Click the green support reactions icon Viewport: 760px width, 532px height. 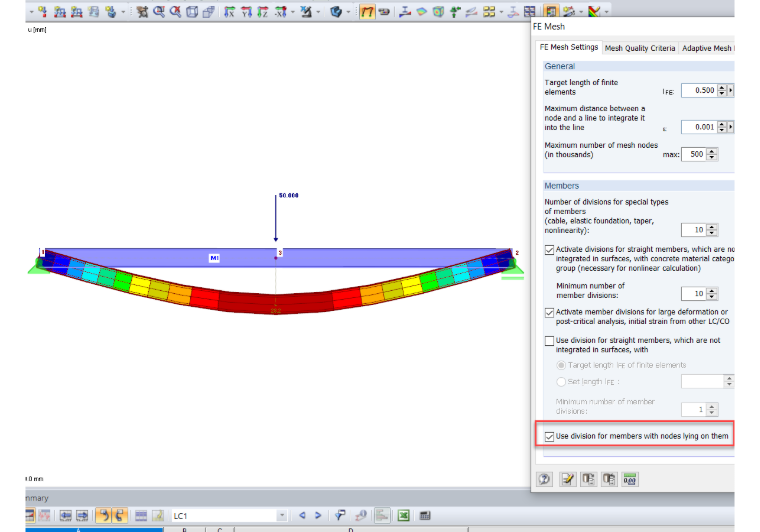click(455, 11)
